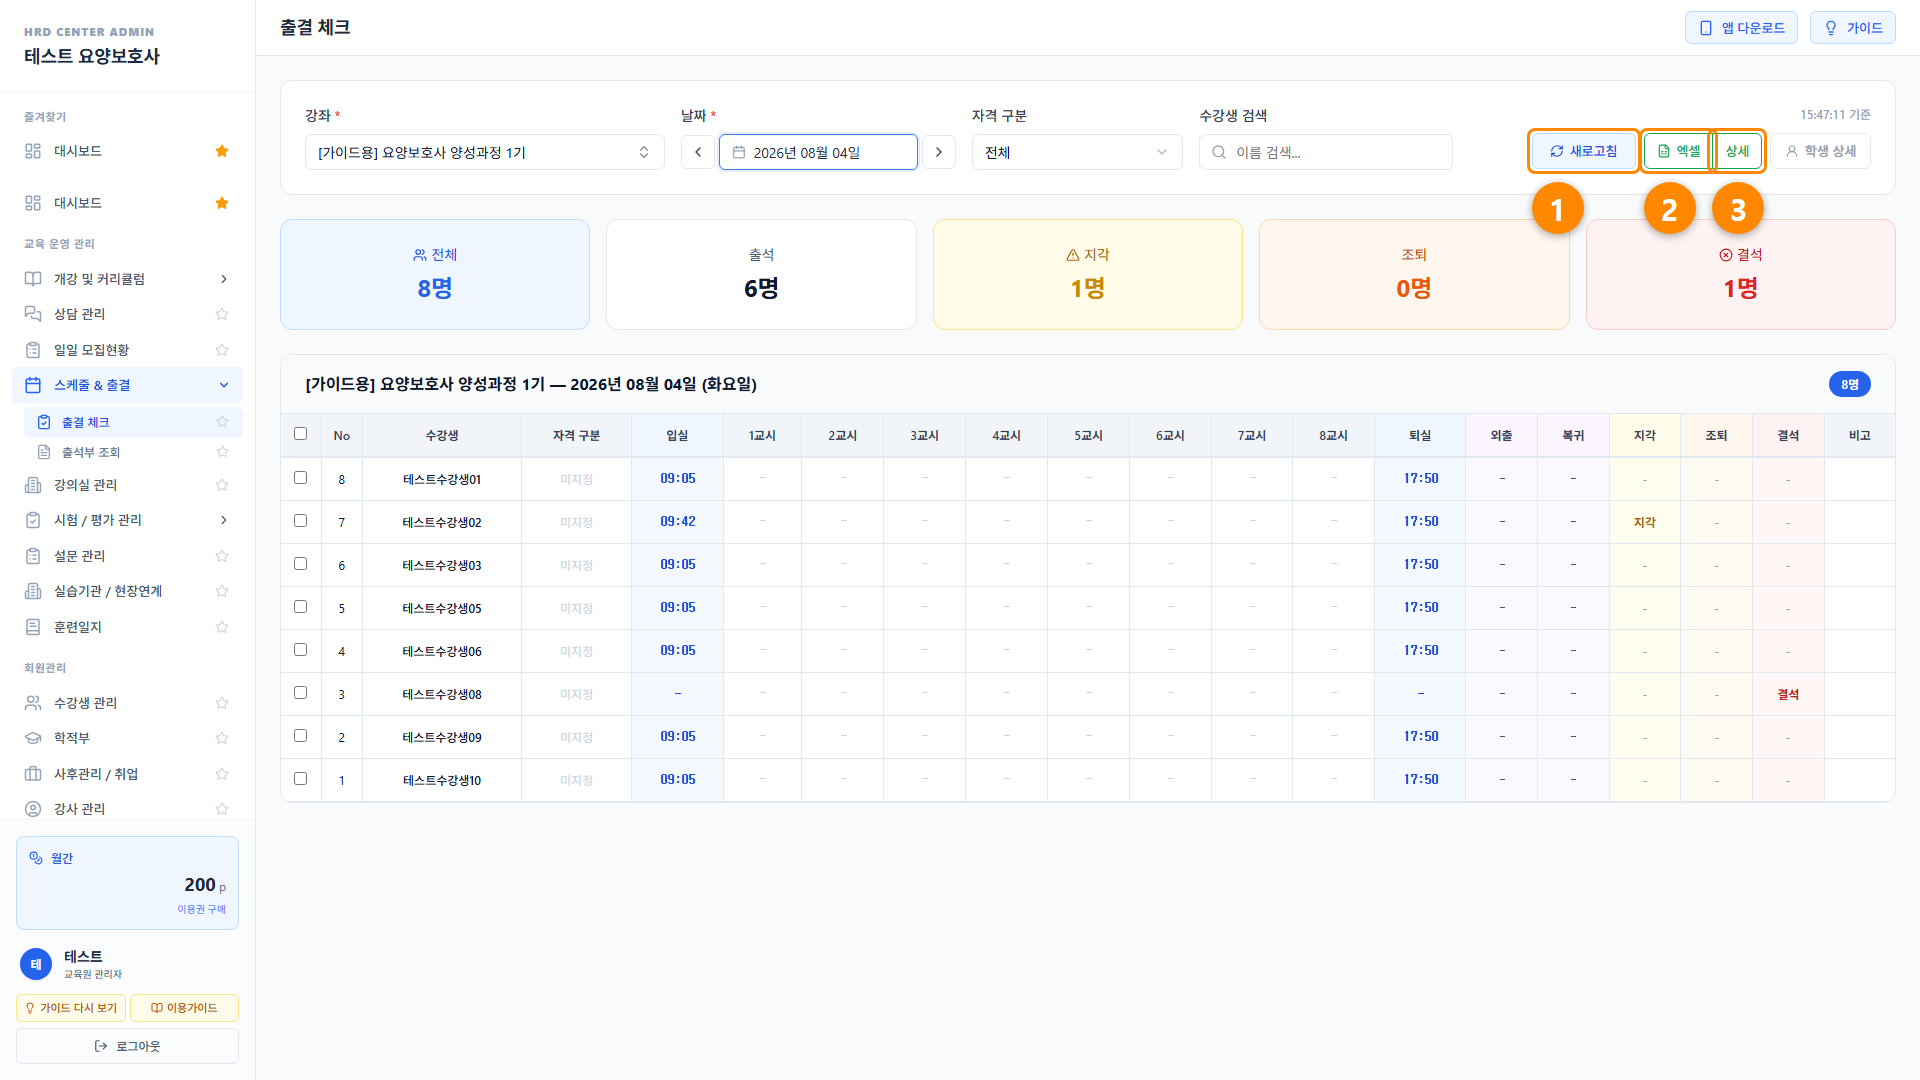The width and height of the screenshot is (1920, 1080).
Task: Open the 이용가이드 button
Action: pos(184,1008)
